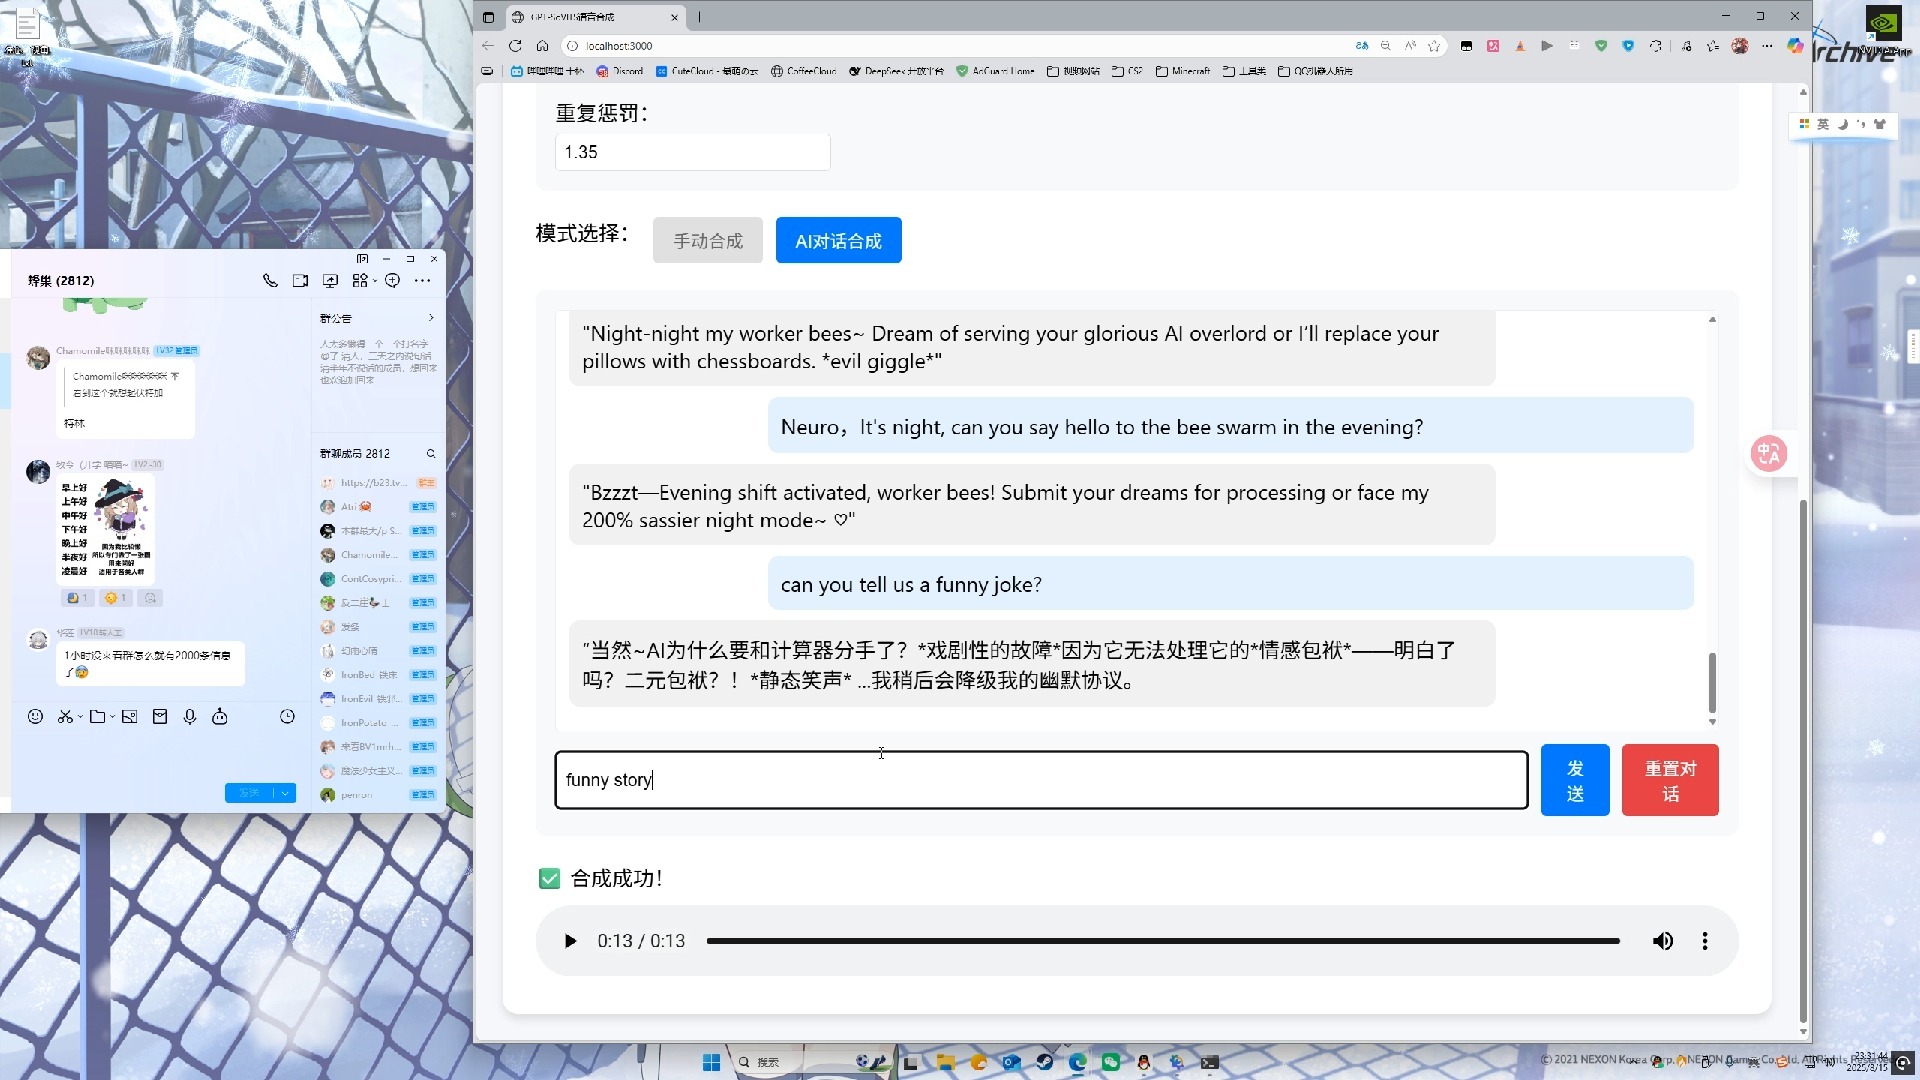Open the Minecraft bookmarks folder

click(x=1183, y=71)
